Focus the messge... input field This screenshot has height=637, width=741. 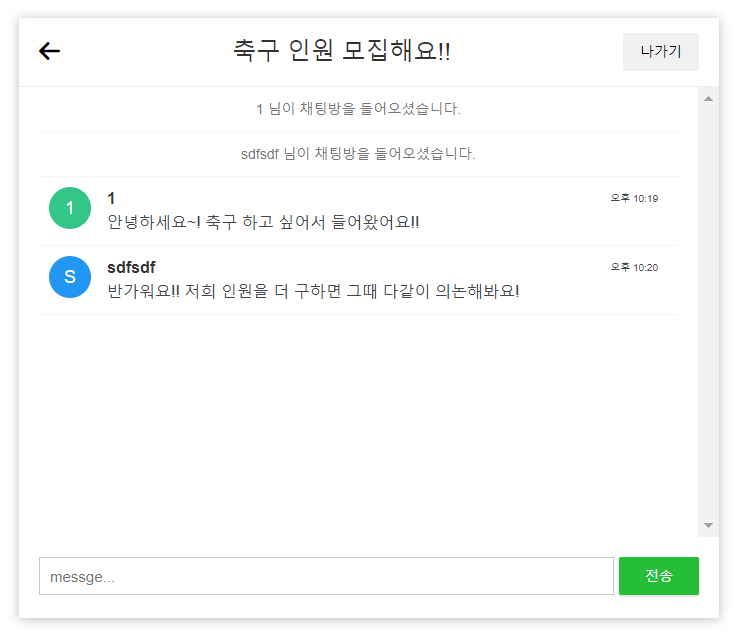tap(326, 576)
